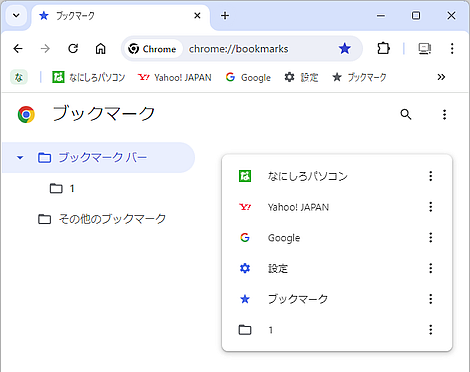
Task: Select folder 1 in the sidebar tree
Action: (x=62, y=188)
